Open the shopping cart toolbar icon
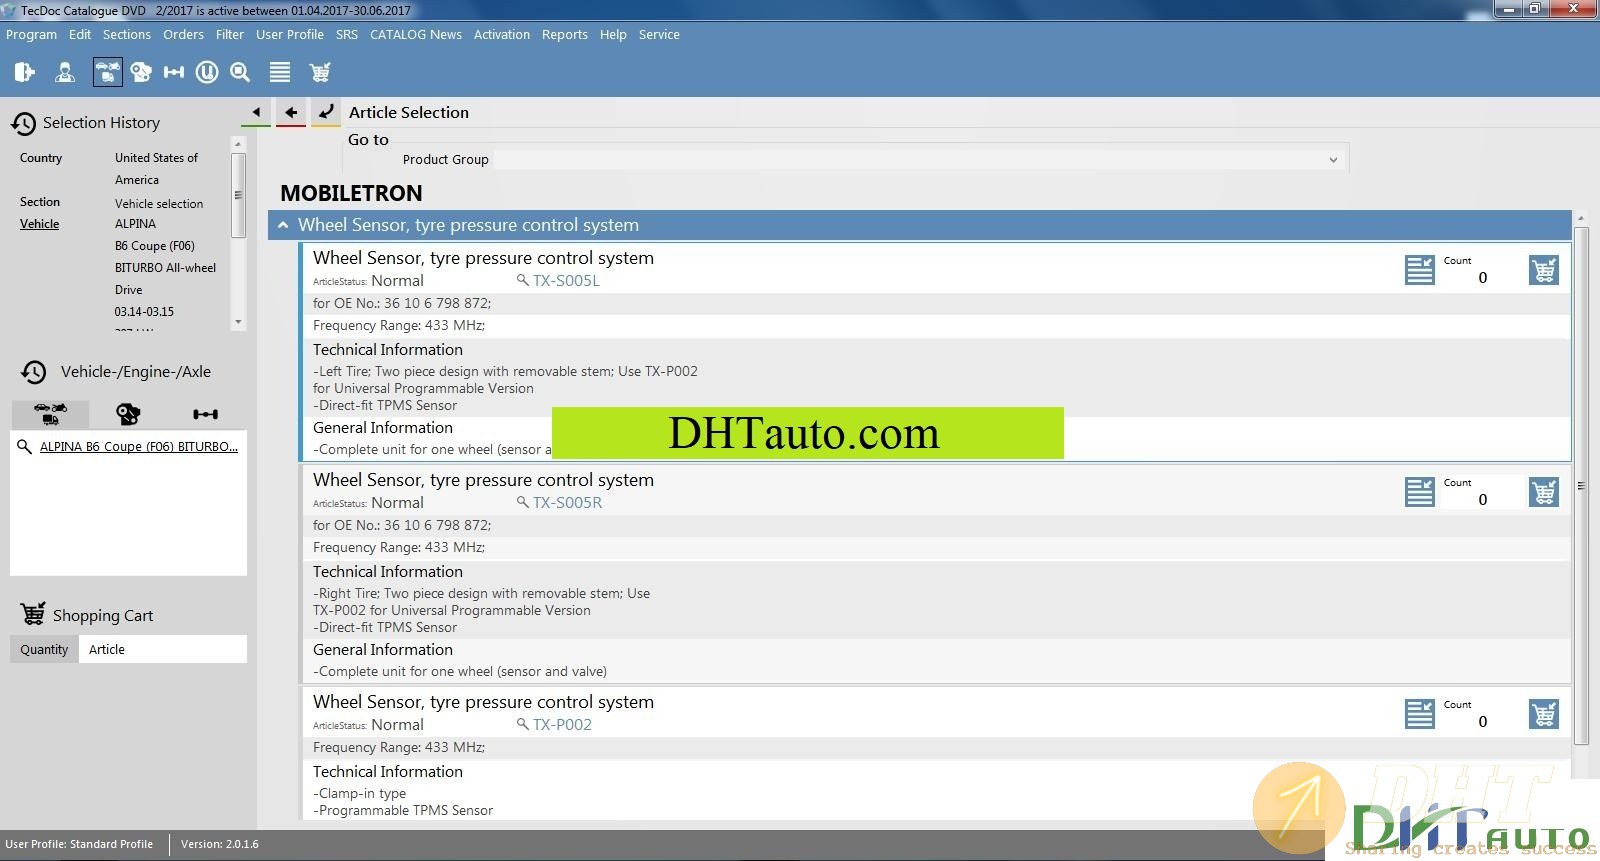1600x861 pixels. (x=320, y=72)
